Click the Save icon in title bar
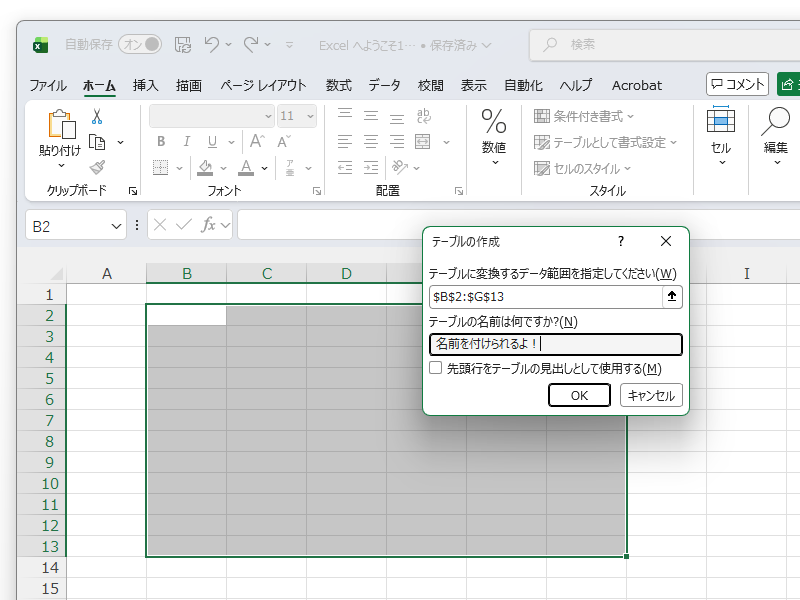800x600 pixels. pos(183,45)
